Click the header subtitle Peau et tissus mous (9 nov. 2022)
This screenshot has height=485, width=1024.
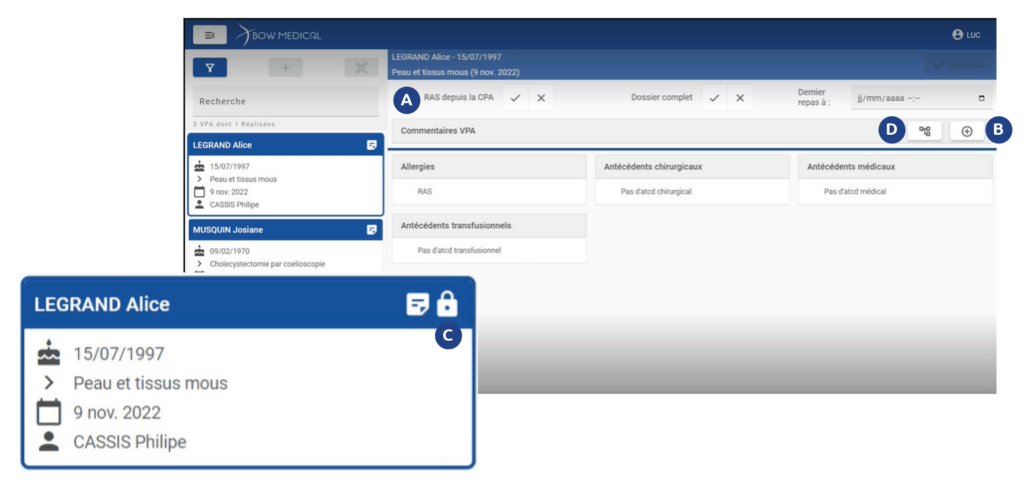[x=456, y=72]
